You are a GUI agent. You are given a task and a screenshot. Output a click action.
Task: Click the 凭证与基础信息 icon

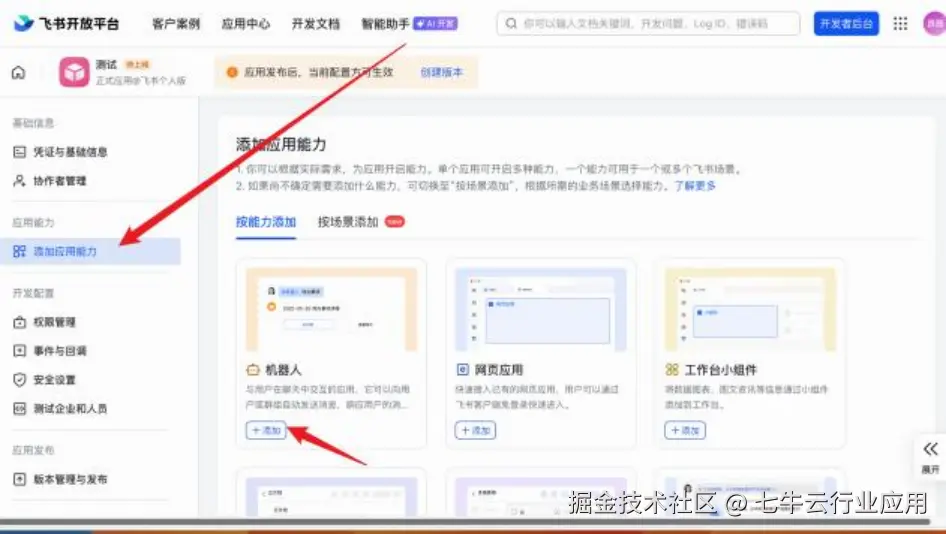coord(19,151)
